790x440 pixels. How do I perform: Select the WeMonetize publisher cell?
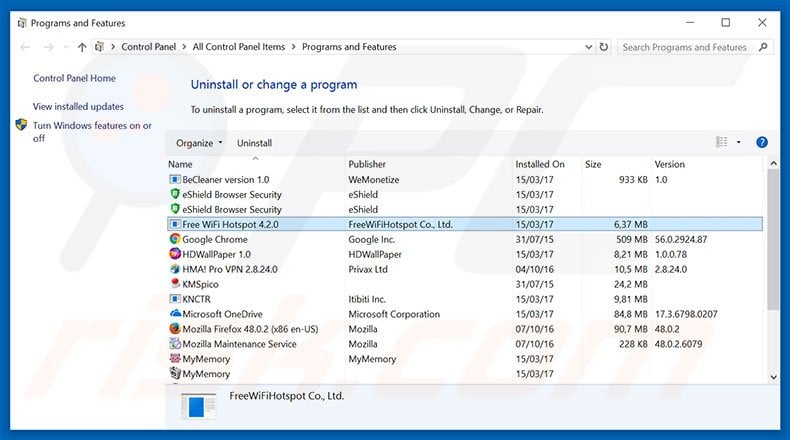coord(373,179)
